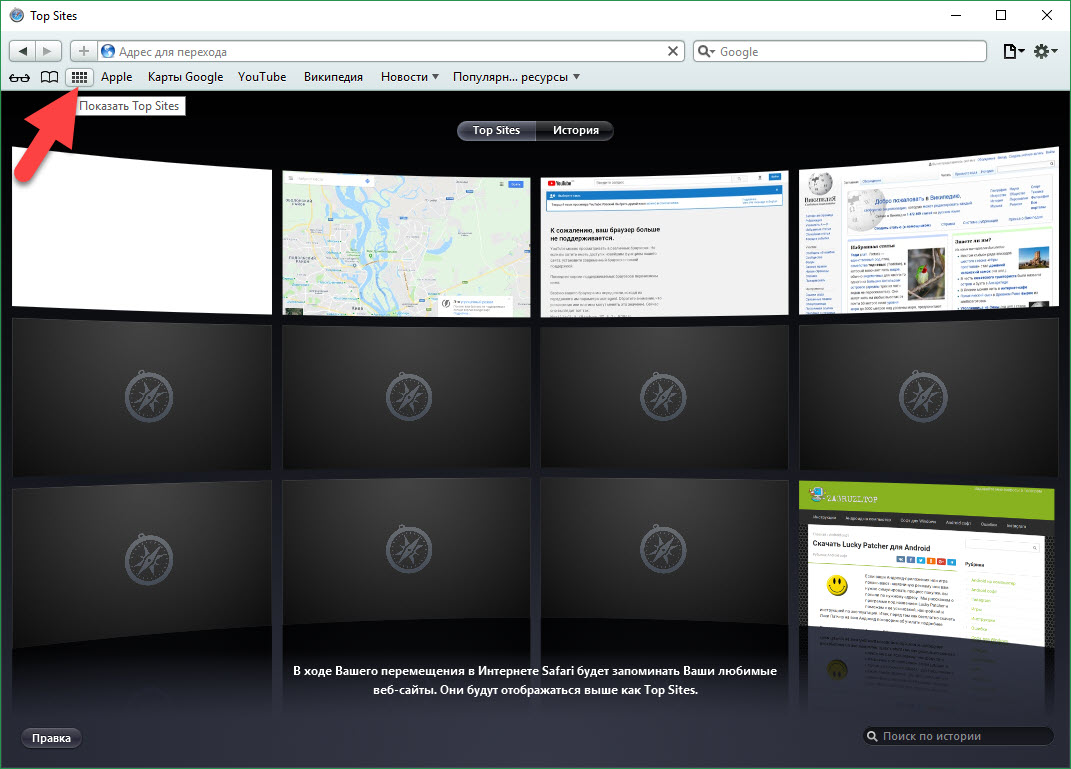The width and height of the screenshot is (1071, 769).
Task: Click the Show Top Sites grid icon
Action: 79,77
